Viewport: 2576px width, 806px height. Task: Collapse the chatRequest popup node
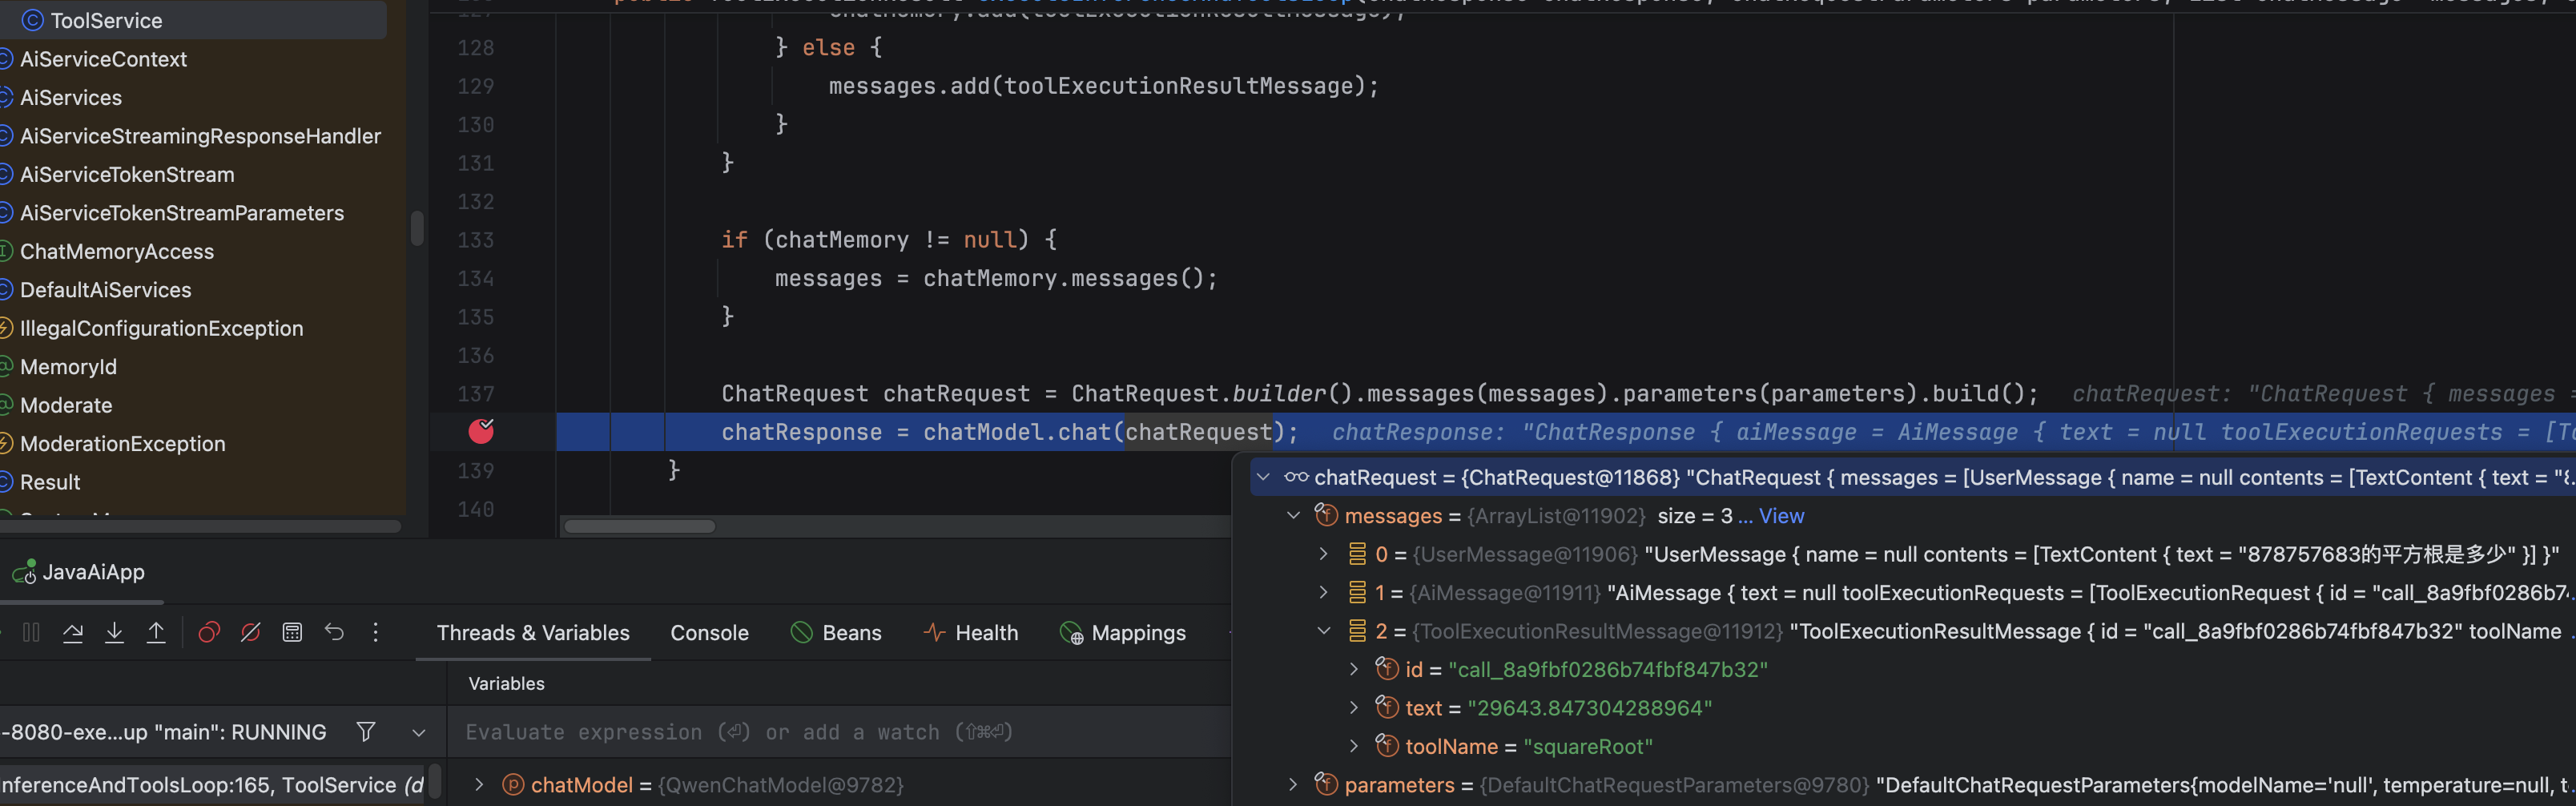point(1264,477)
